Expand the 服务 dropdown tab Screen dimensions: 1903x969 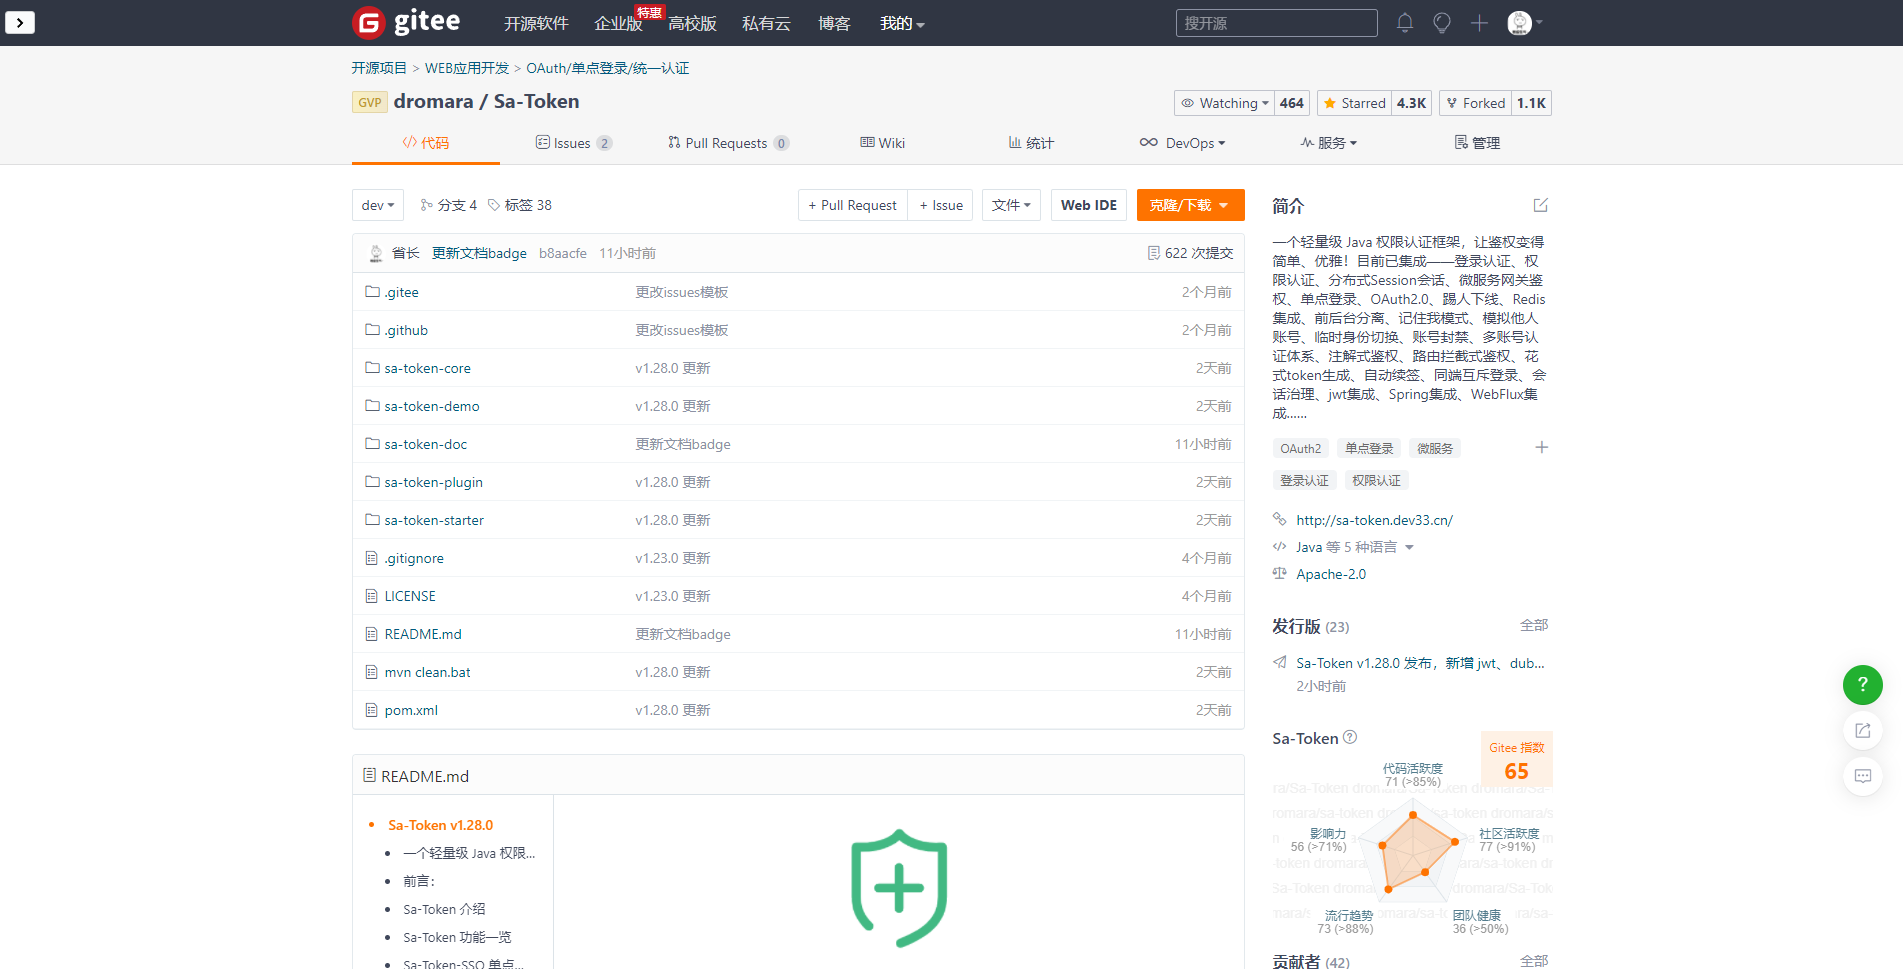(1328, 143)
